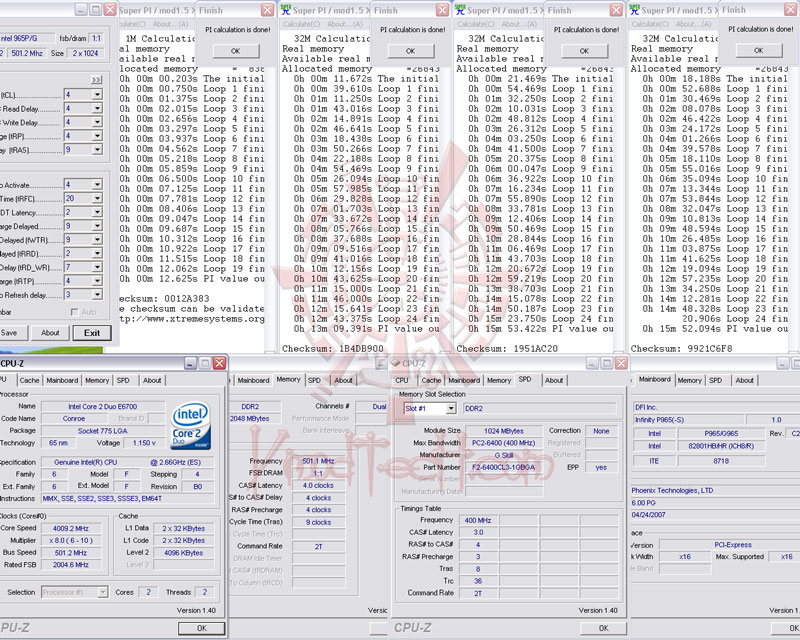
Task: Select Cache tab in the CPU-Z SPD window
Action: pyautogui.click(x=431, y=380)
